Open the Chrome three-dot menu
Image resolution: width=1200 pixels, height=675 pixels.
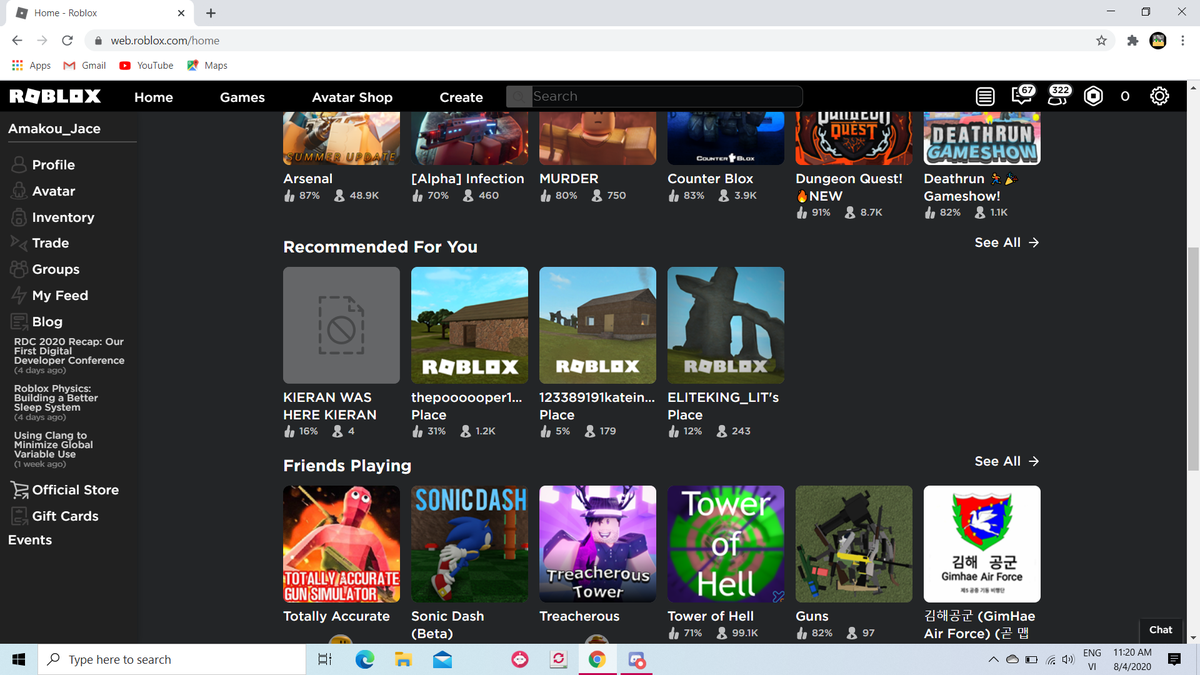coord(1184,40)
